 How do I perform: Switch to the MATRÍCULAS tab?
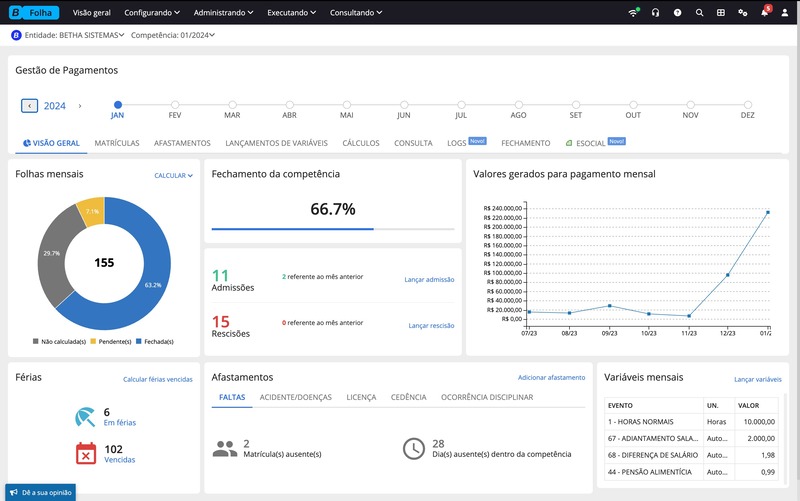point(117,143)
